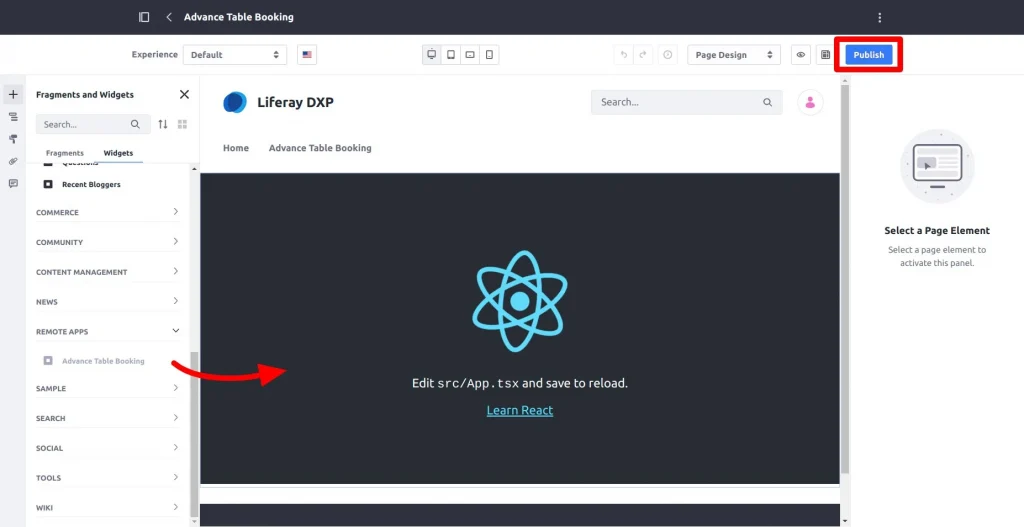Close the Fragments and Widgets panel
1024x527 pixels.
(x=184, y=95)
